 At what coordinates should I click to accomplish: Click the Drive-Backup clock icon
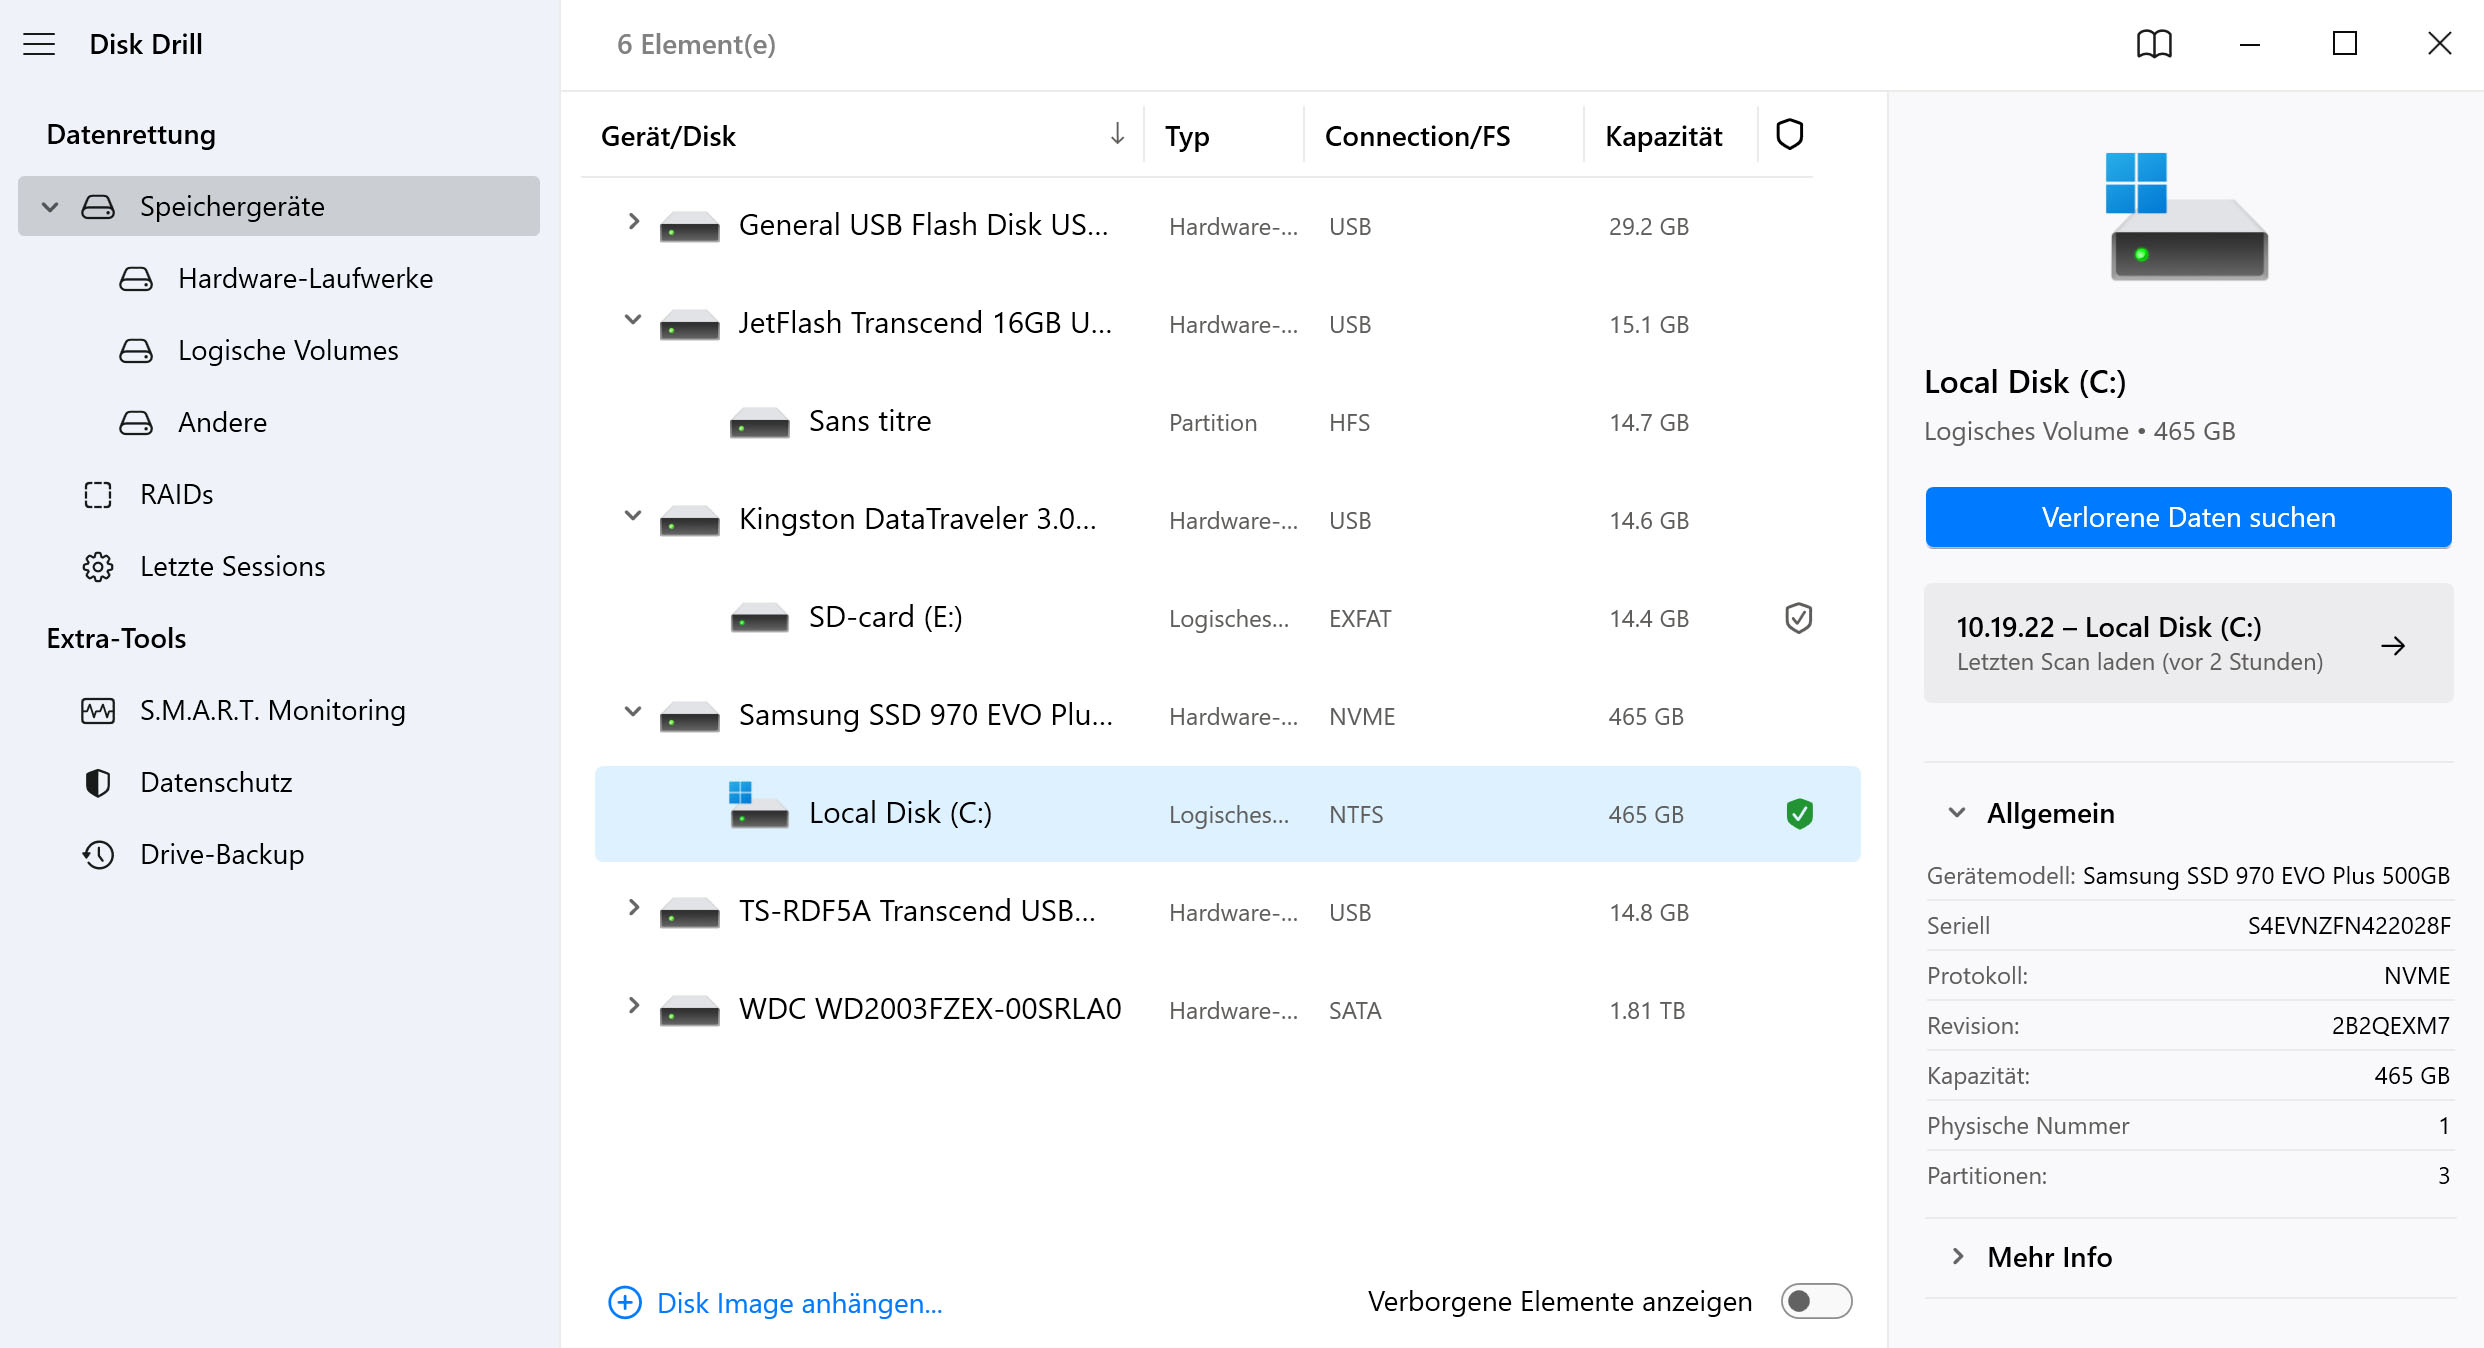(98, 854)
